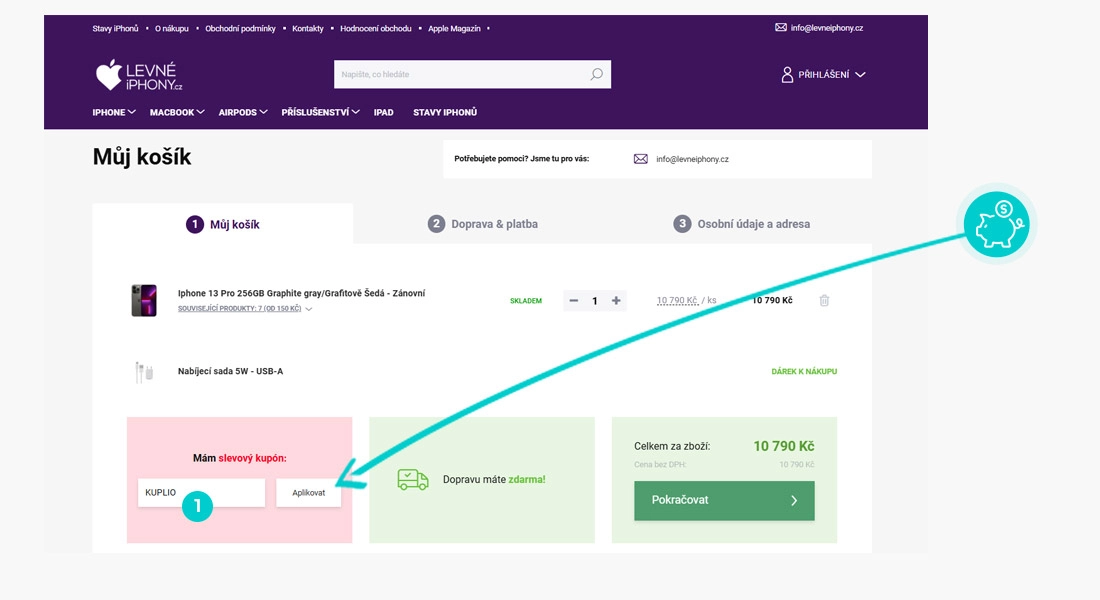Click green total 10 790 Kč

(784, 446)
